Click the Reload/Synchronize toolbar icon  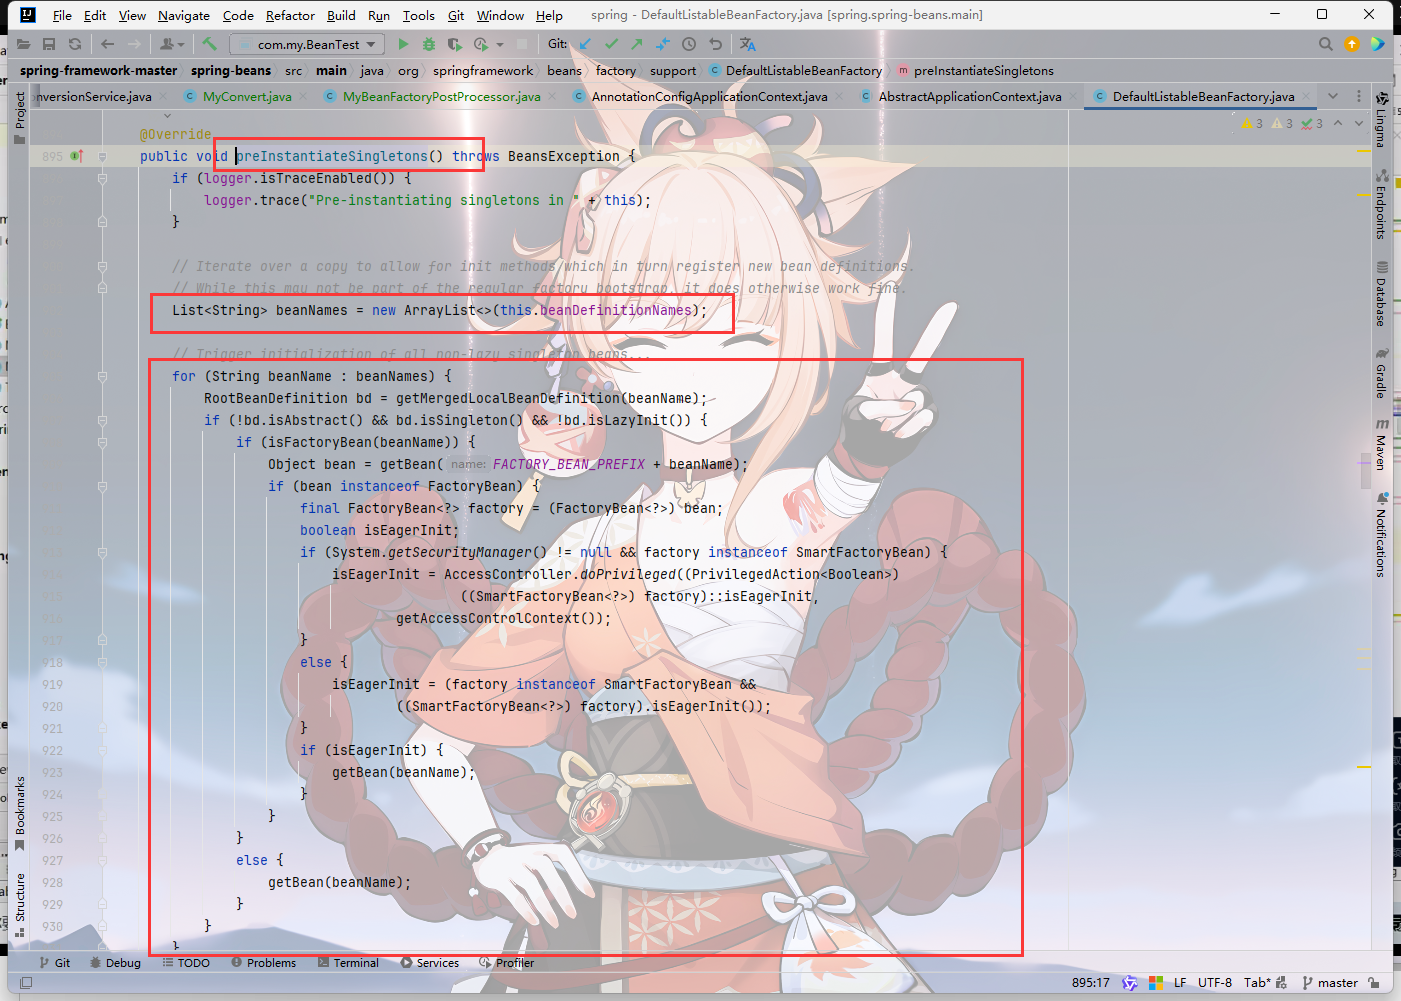pyautogui.click(x=75, y=44)
